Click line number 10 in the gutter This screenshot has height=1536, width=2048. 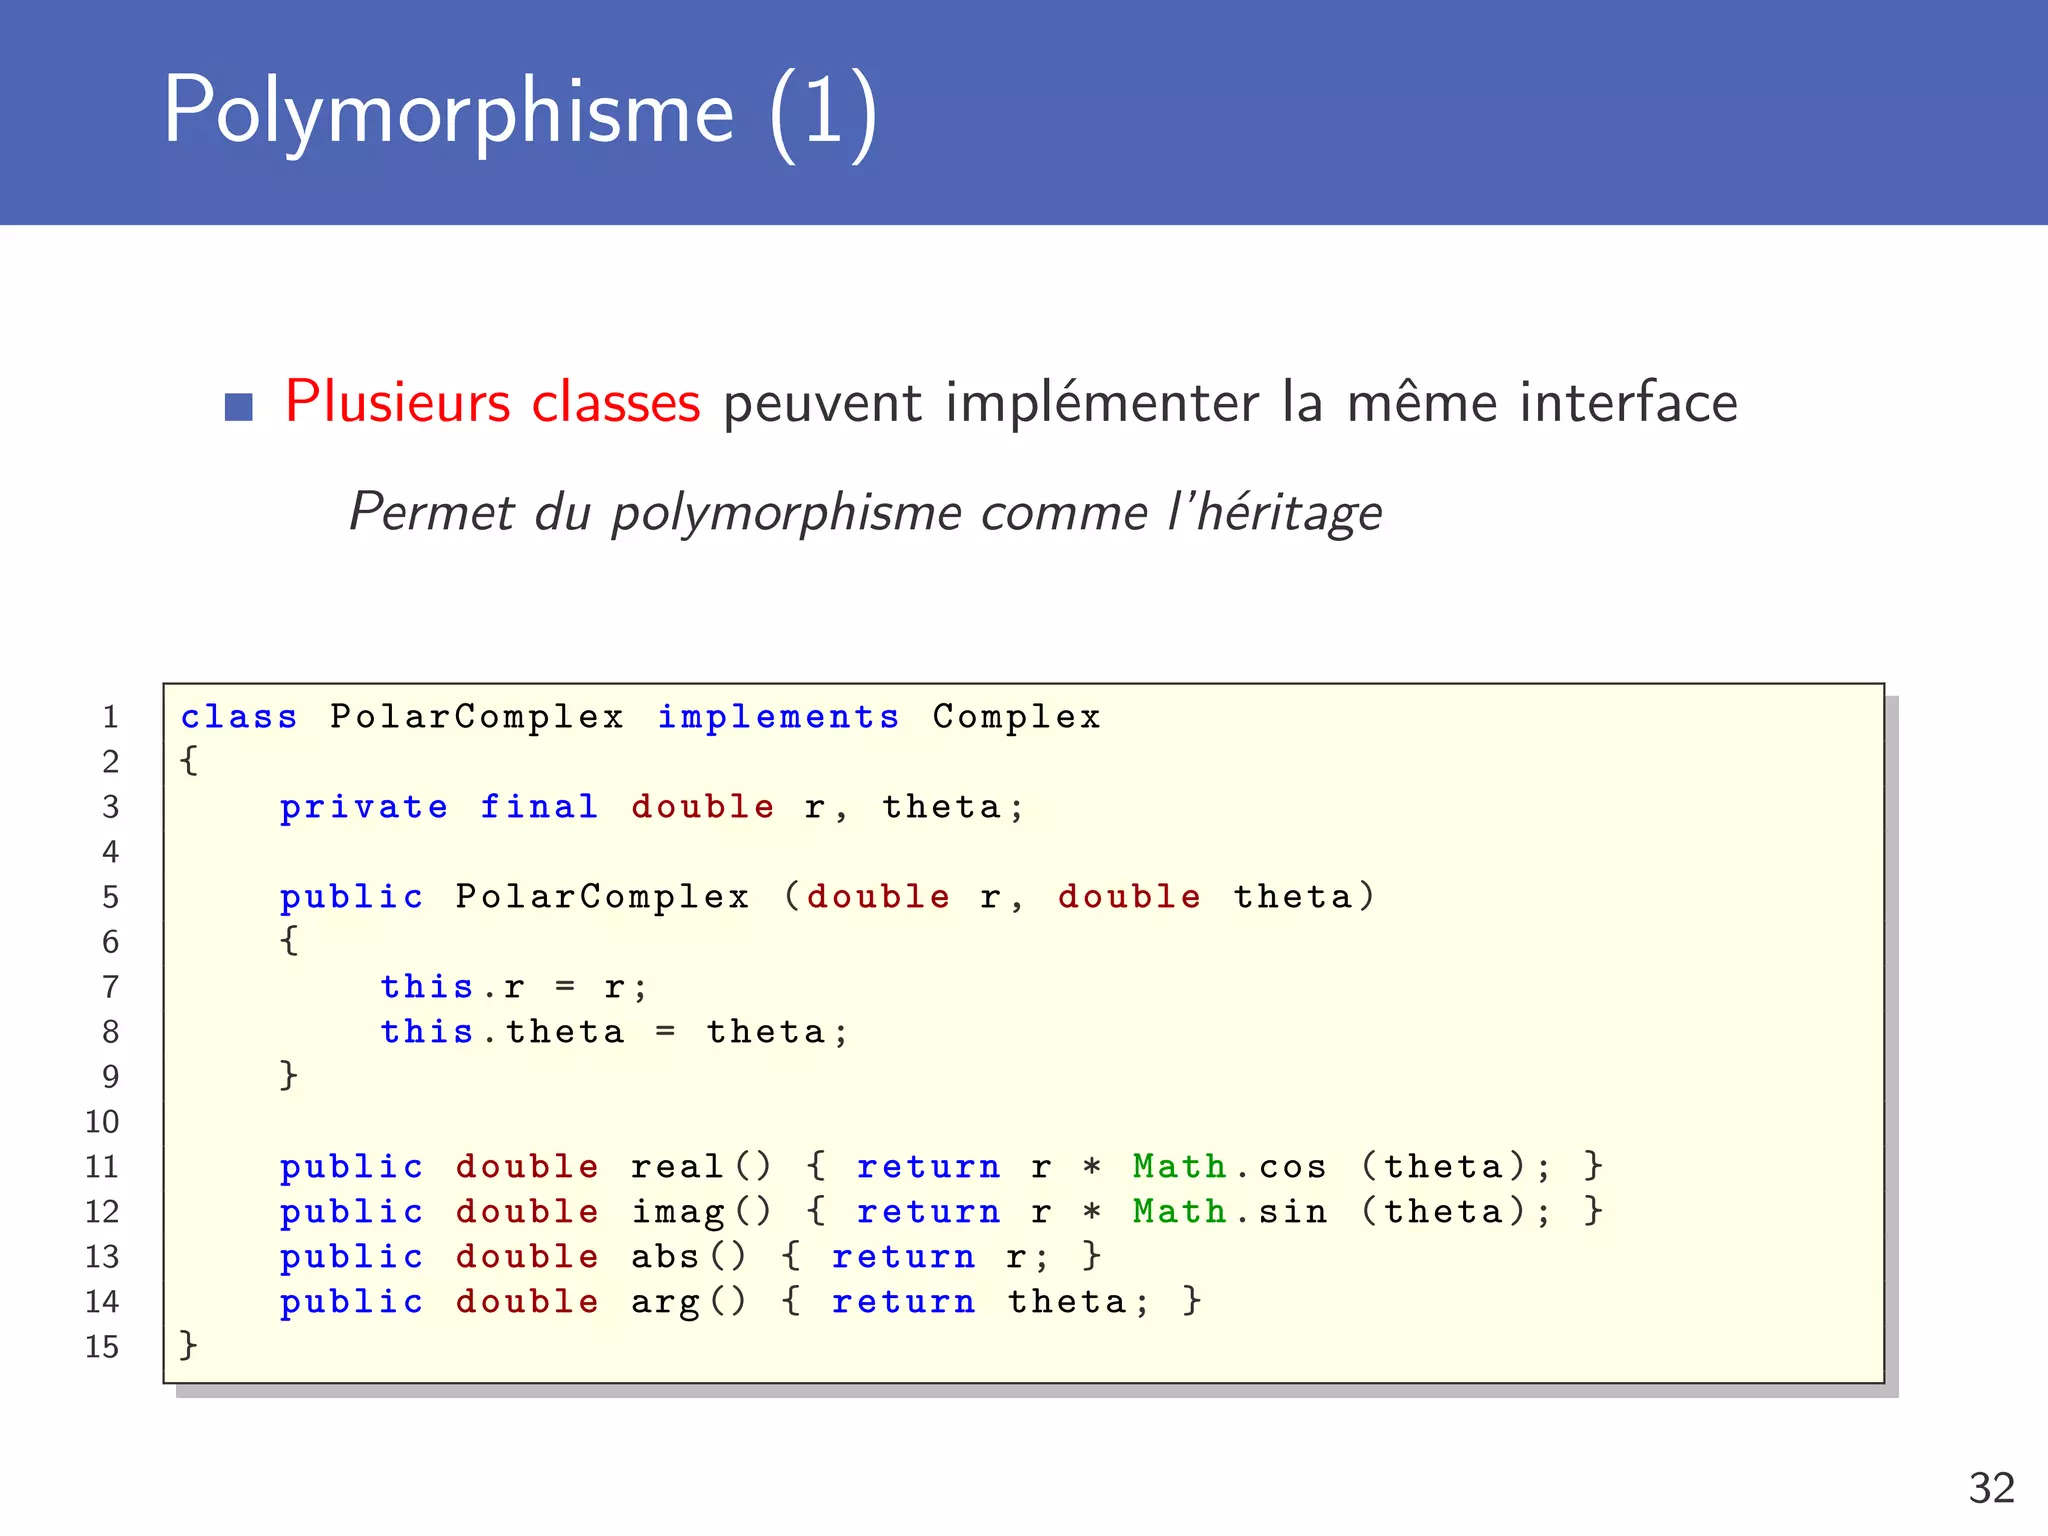pos(102,1122)
